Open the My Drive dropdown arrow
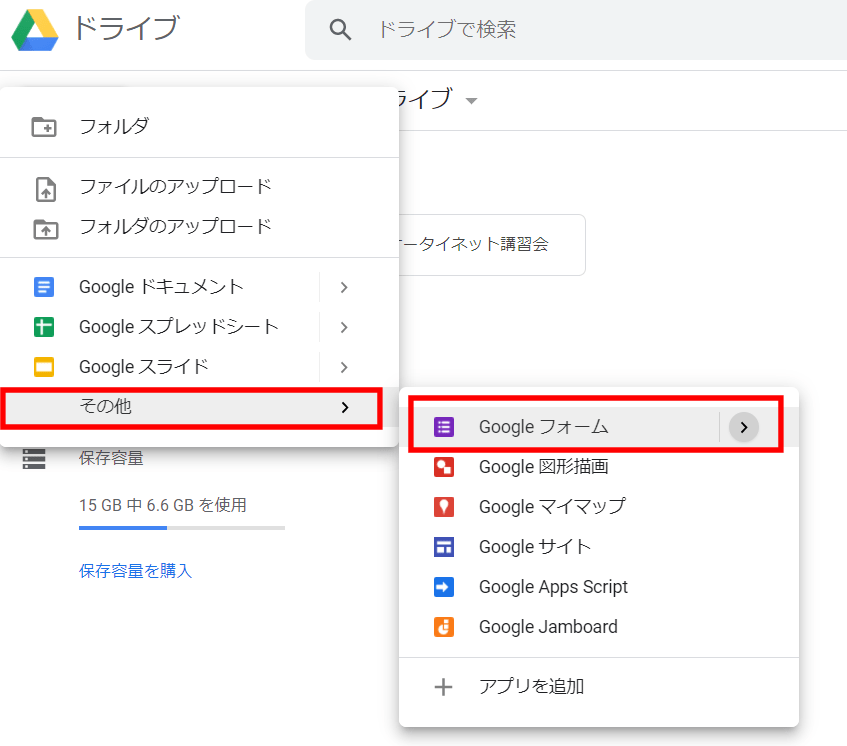The height and width of the screenshot is (746, 847). 472,101
